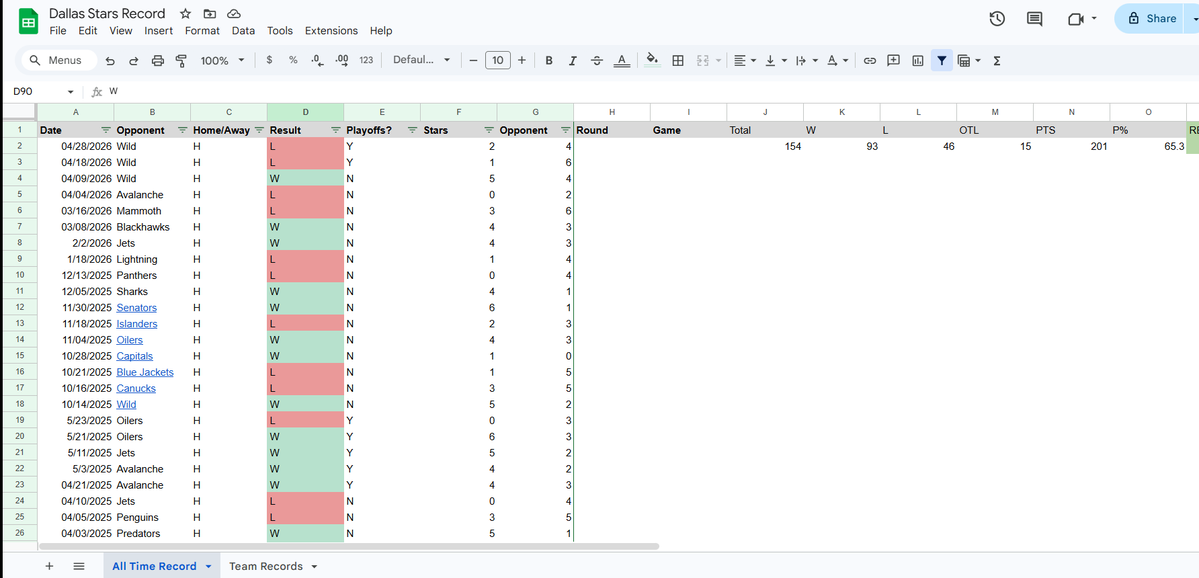The width and height of the screenshot is (1199, 578).
Task: Open Date column filter toggle
Action: [x=106, y=130]
